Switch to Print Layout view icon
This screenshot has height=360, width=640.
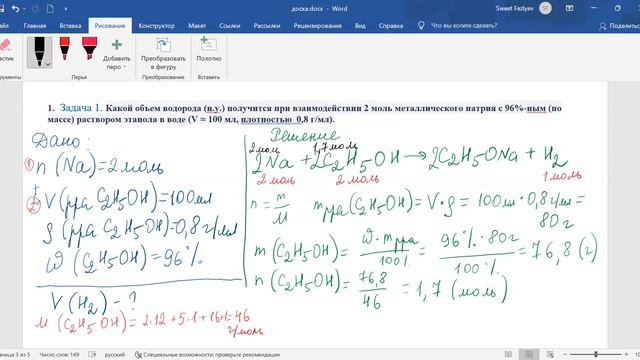tap(529, 354)
